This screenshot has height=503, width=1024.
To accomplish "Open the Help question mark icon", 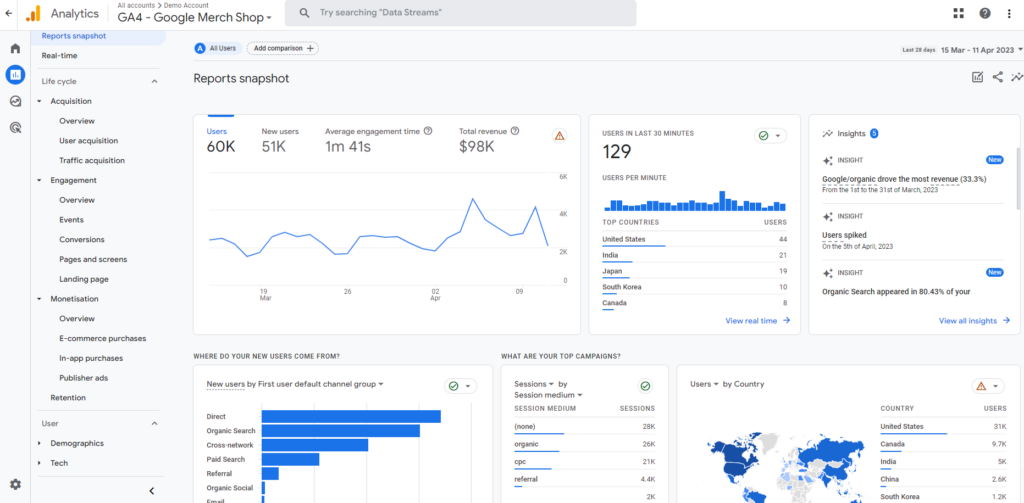I will [x=985, y=14].
